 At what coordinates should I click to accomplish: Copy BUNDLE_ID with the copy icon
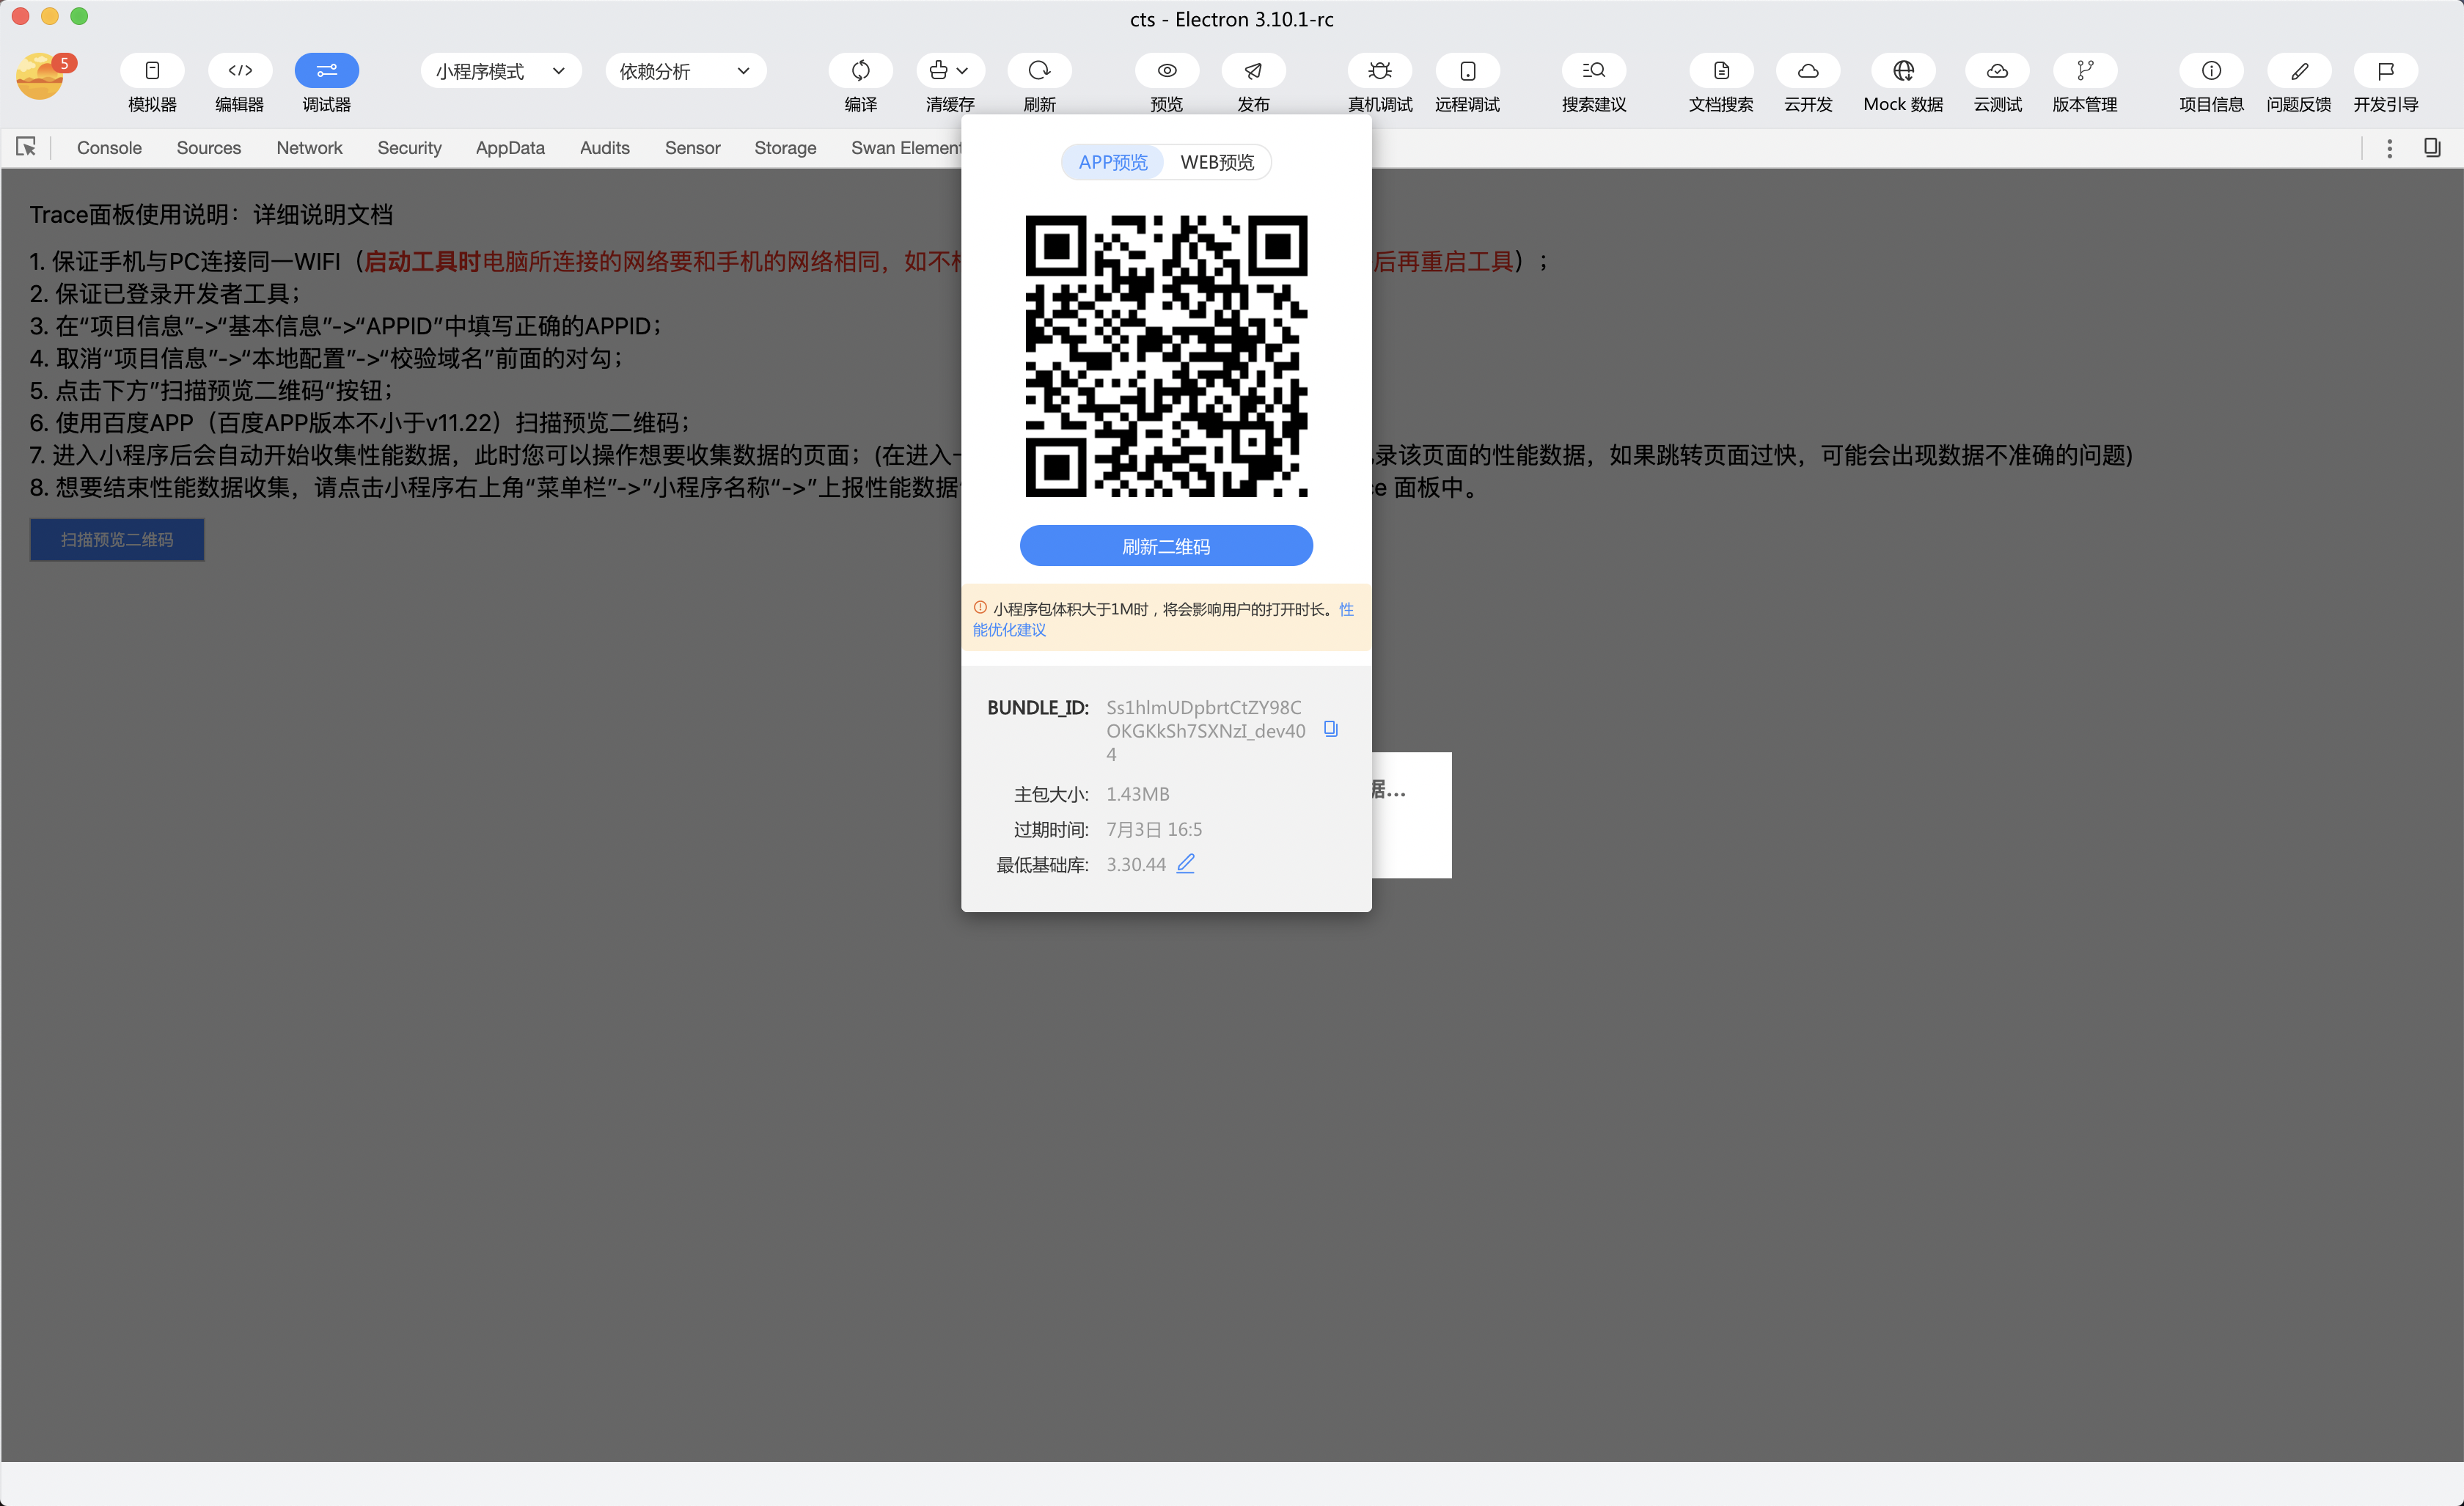point(1330,729)
